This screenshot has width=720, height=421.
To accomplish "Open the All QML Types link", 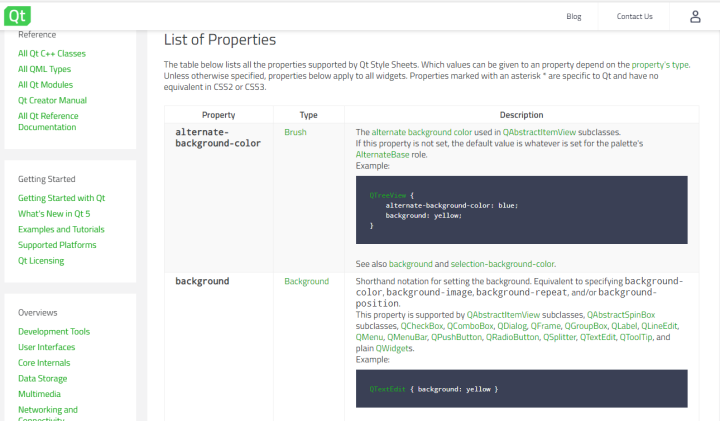I will point(45,69).
